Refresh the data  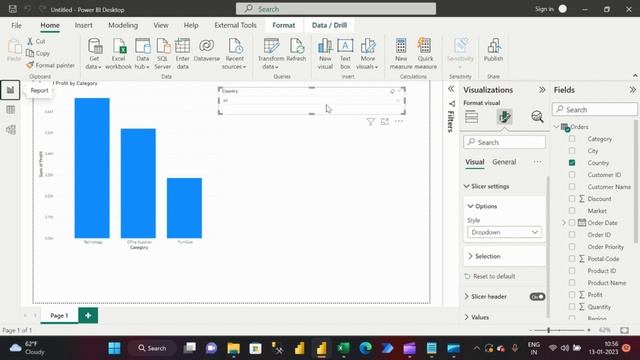tap(296, 50)
